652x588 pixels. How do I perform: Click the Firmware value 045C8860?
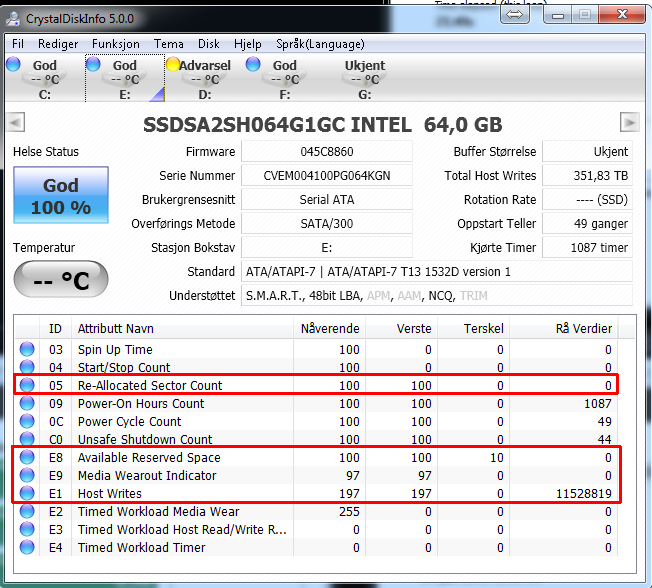(x=327, y=151)
